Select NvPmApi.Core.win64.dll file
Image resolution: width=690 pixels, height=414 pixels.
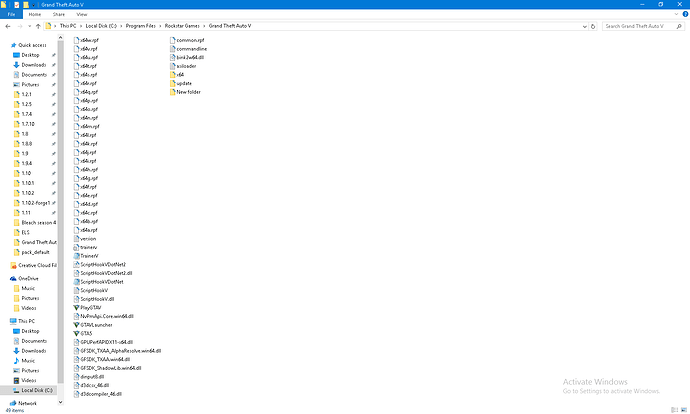pos(106,316)
